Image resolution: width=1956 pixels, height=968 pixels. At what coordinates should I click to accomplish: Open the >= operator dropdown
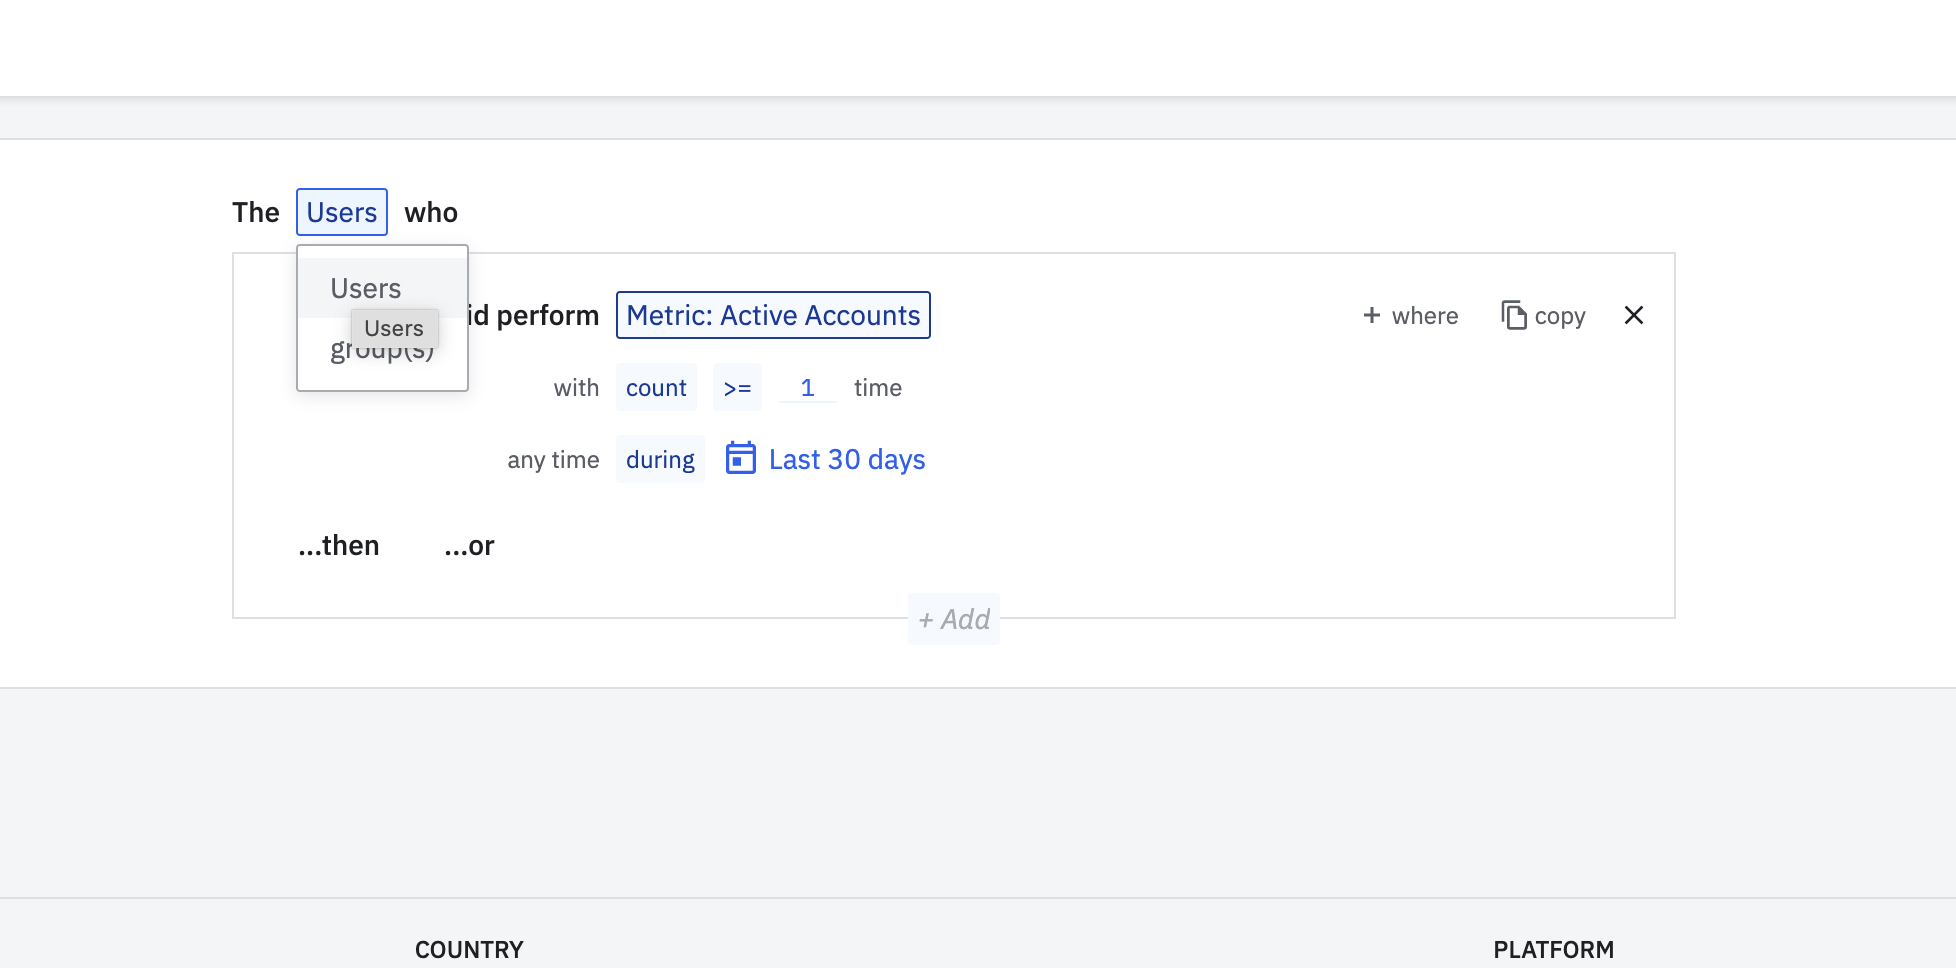click(737, 388)
